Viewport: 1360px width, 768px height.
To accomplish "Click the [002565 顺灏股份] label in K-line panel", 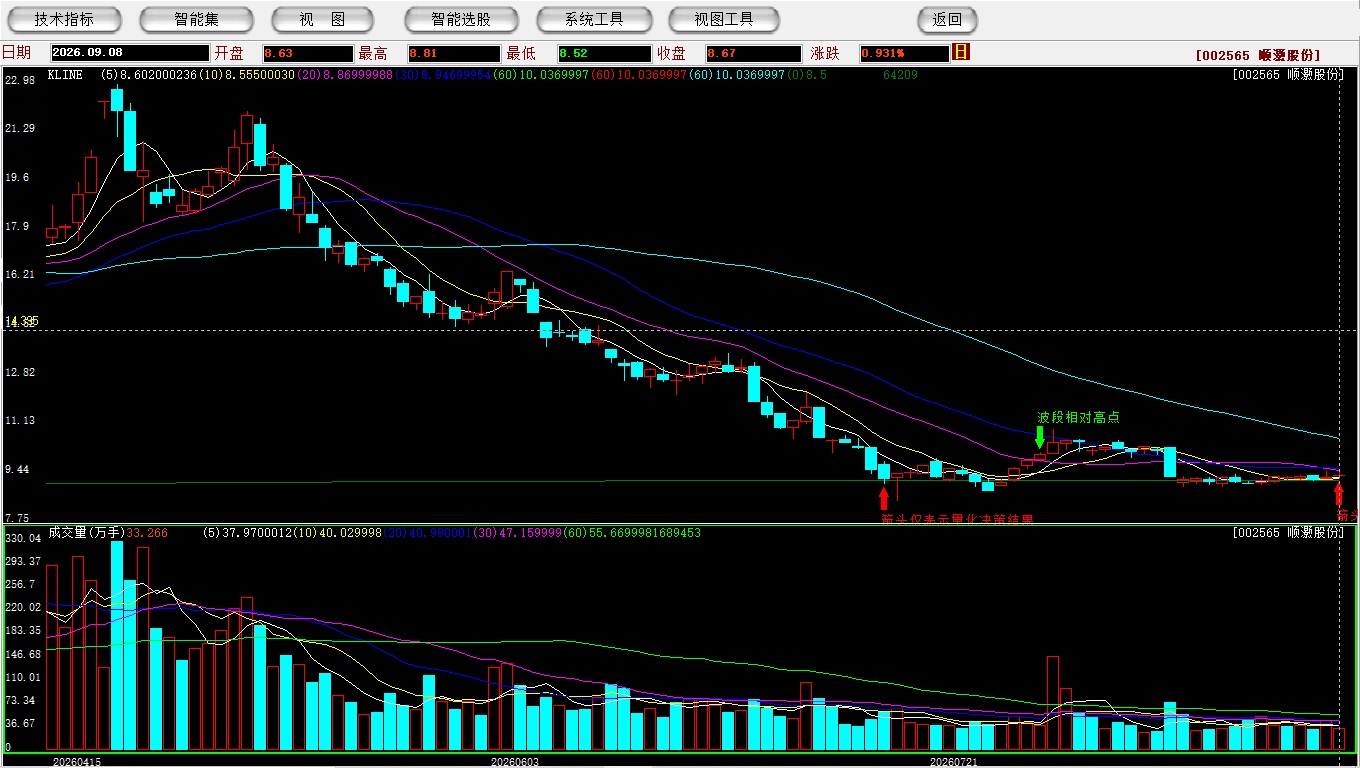I will coord(1288,74).
